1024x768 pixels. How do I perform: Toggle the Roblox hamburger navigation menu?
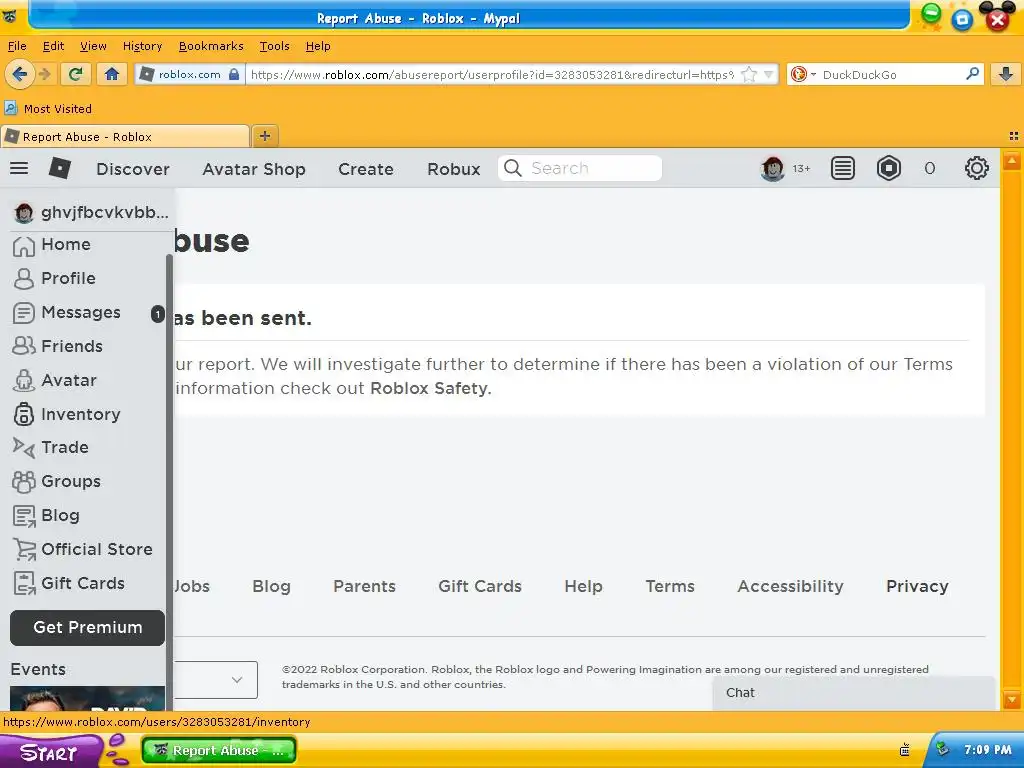(x=19, y=168)
